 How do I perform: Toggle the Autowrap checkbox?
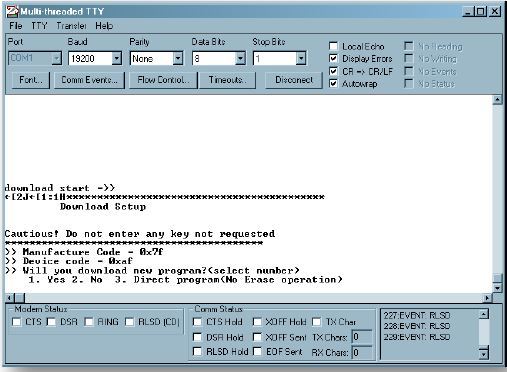pyautogui.click(x=333, y=83)
